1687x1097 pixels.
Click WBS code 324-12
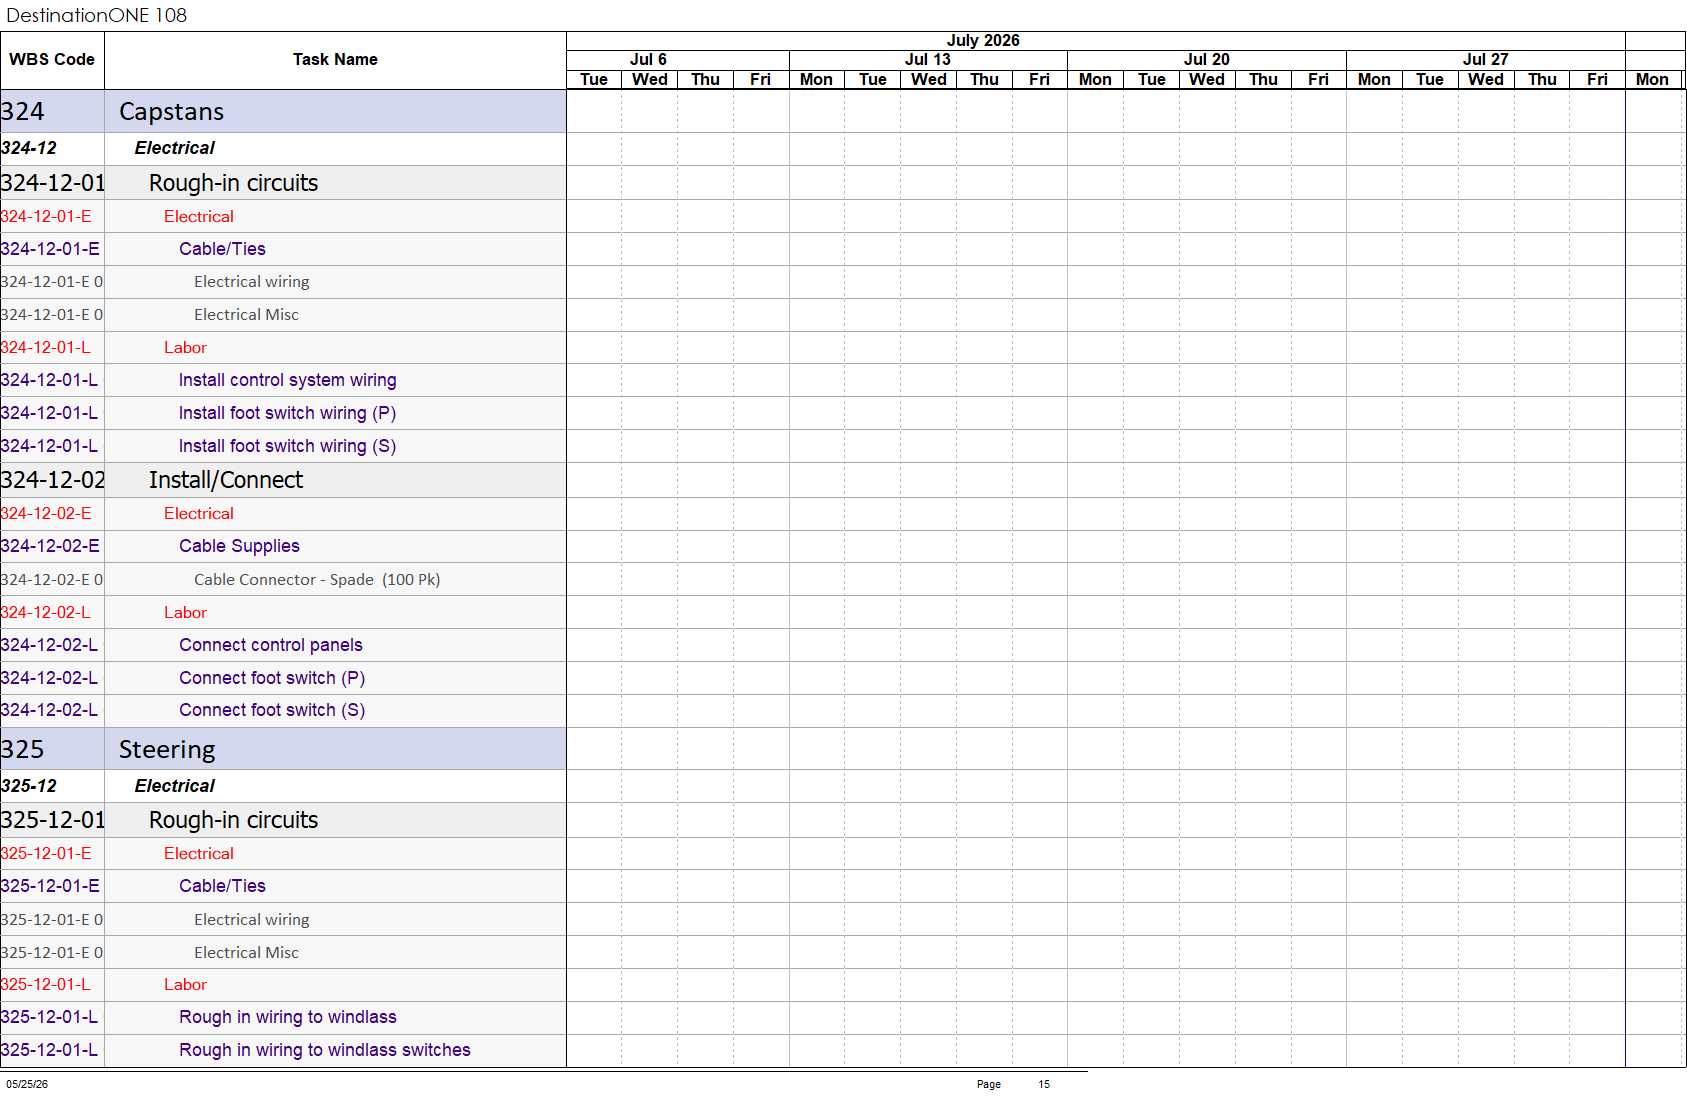click(29, 148)
